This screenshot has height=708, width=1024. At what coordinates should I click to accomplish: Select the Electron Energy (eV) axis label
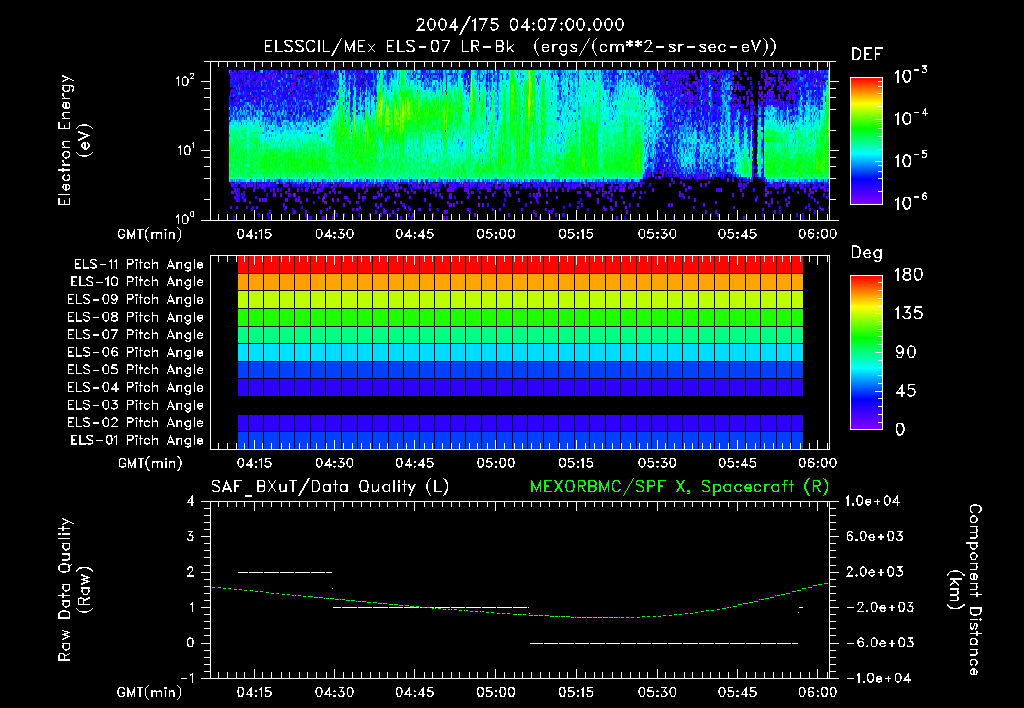tap(74, 140)
